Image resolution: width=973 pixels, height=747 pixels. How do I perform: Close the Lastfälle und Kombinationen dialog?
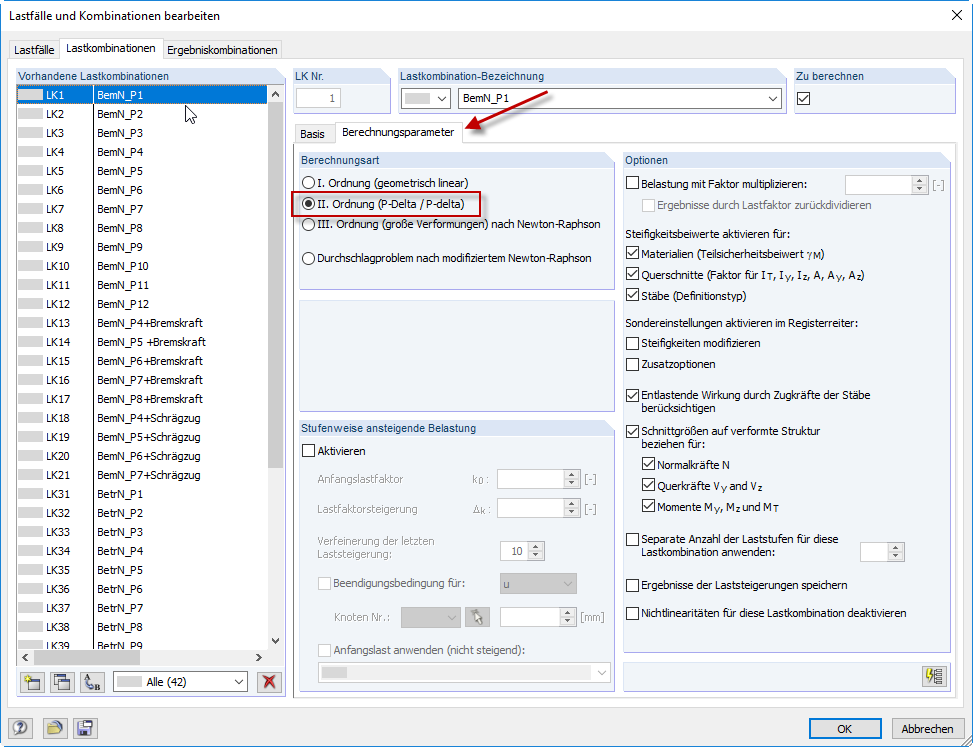[x=957, y=16]
